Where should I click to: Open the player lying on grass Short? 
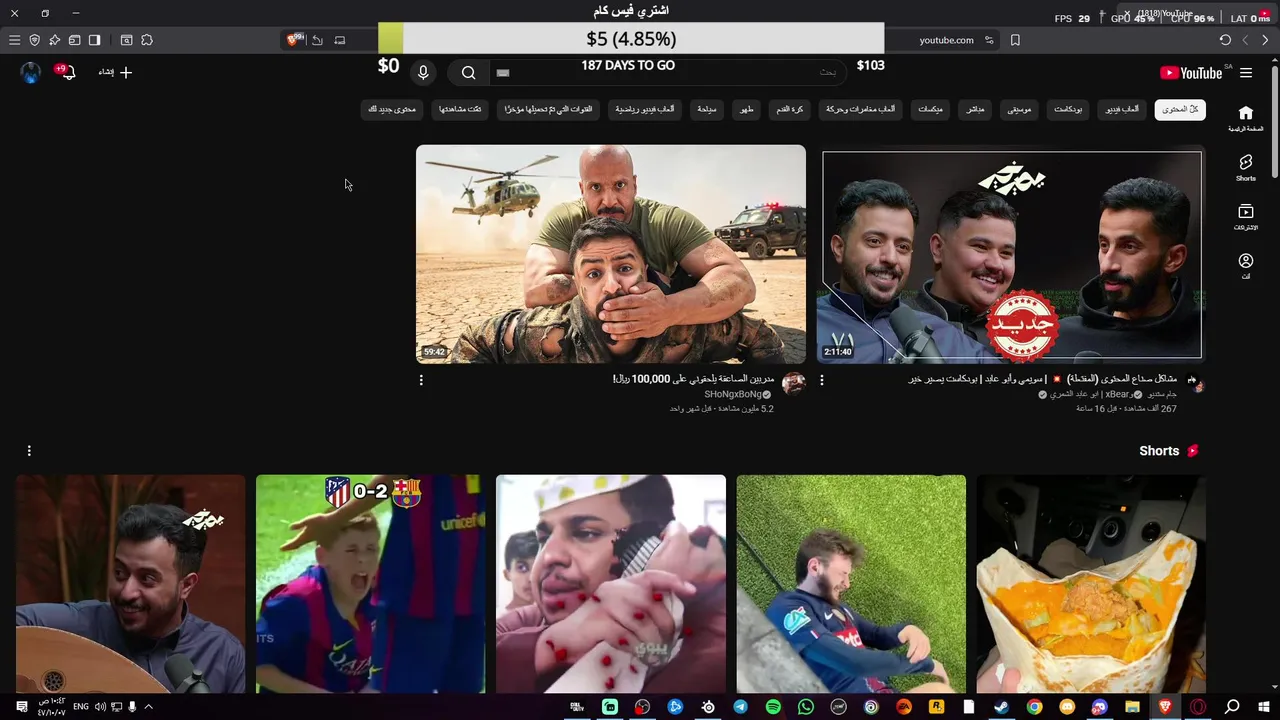851,584
